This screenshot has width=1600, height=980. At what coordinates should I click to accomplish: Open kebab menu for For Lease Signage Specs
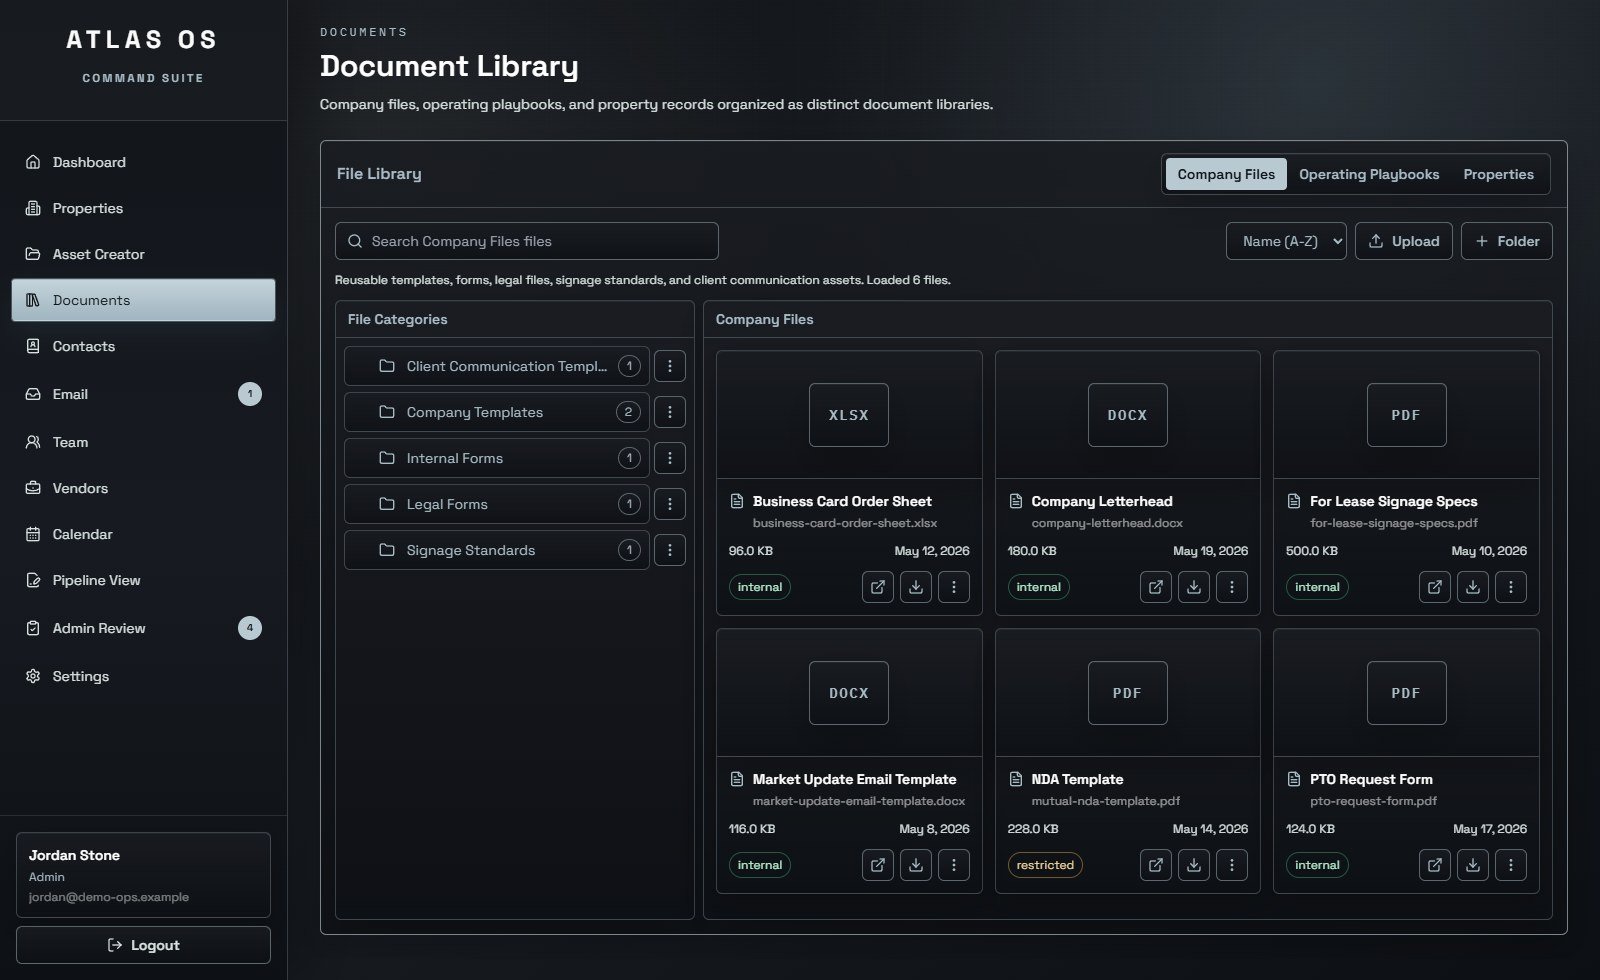(x=1511, y=587)
